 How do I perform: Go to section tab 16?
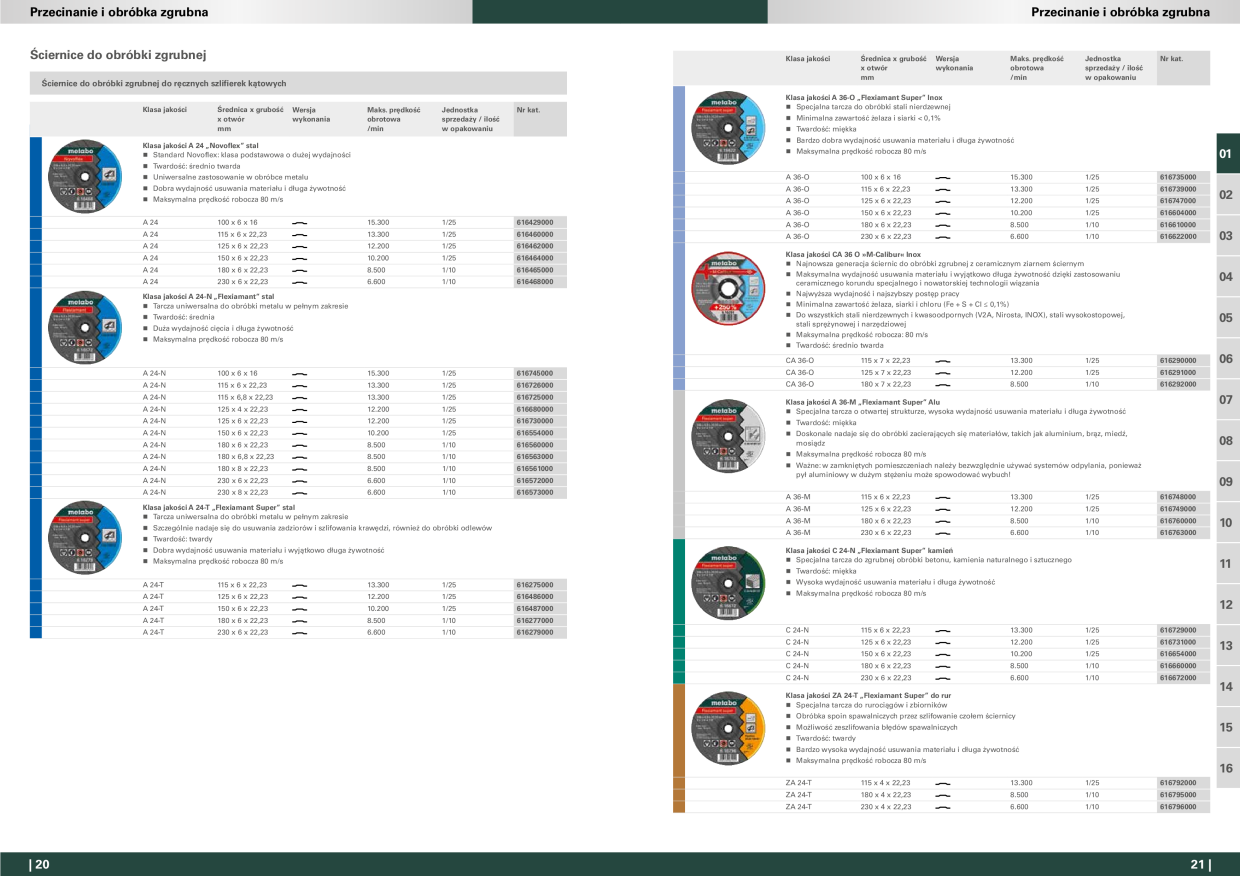point(1227,769)
